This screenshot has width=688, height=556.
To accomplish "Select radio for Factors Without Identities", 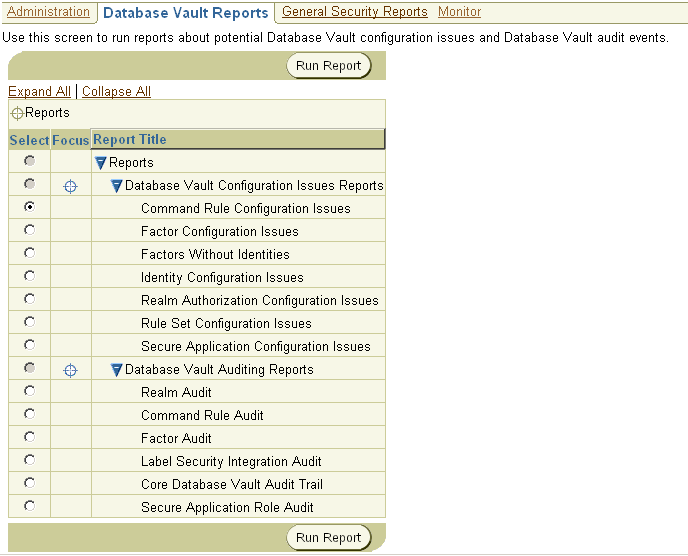I will (29, 253).
